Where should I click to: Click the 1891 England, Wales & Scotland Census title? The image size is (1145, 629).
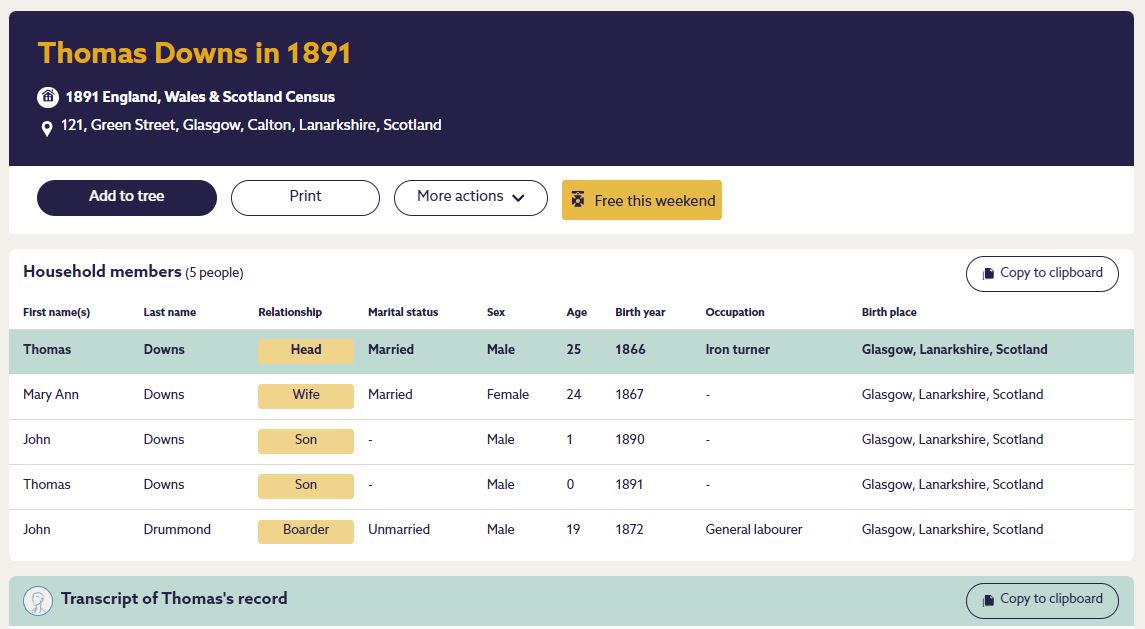tap(200, 97)
